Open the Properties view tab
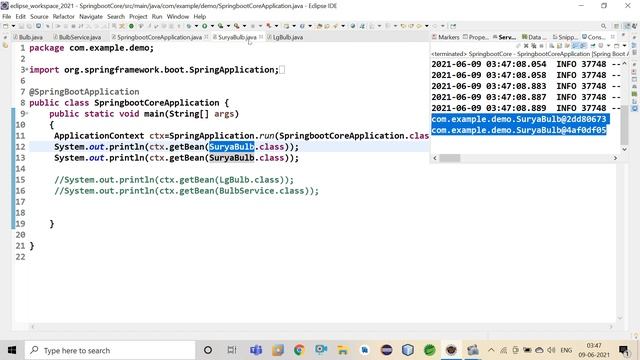Viewport: 640px width, 360px height. point(475,37)
